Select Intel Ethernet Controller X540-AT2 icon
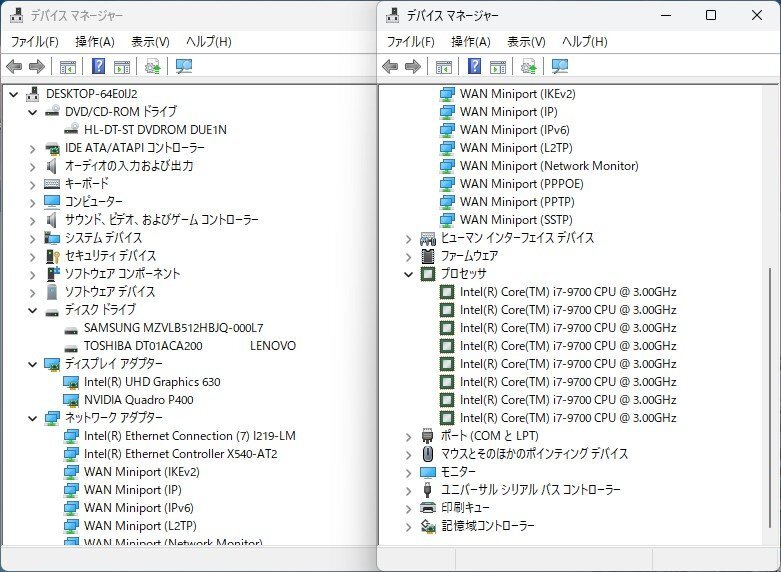The image size is (781, 572). coord(71,454)
